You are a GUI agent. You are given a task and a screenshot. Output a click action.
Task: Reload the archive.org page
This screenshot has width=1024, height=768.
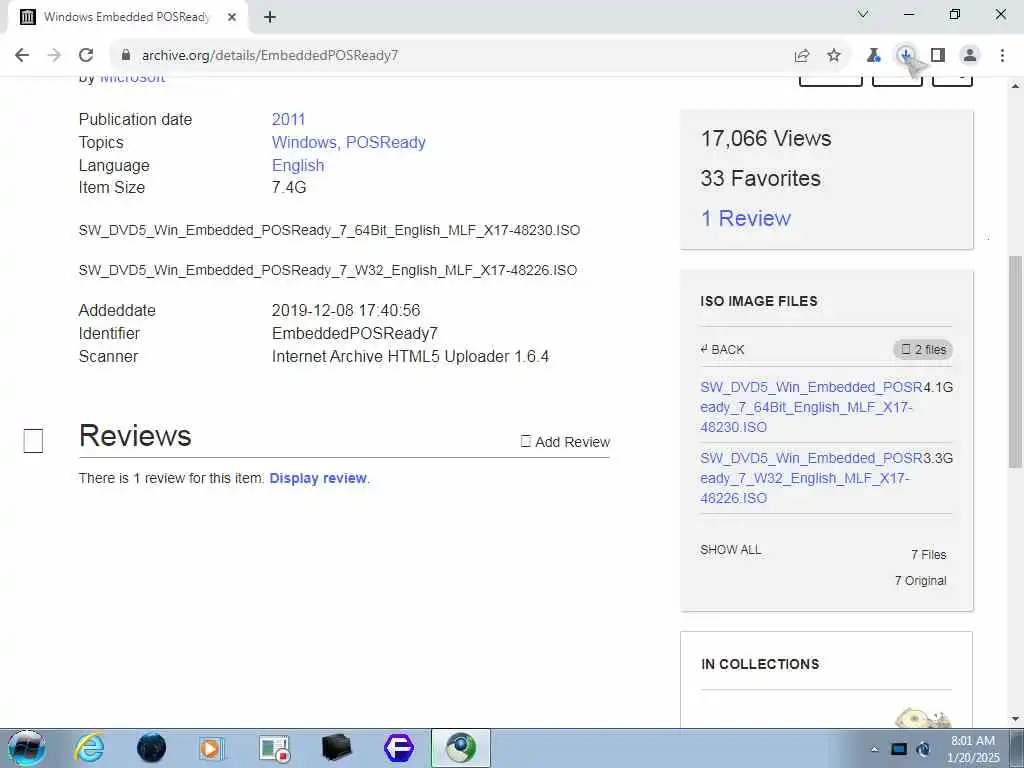tap(86, 55)
